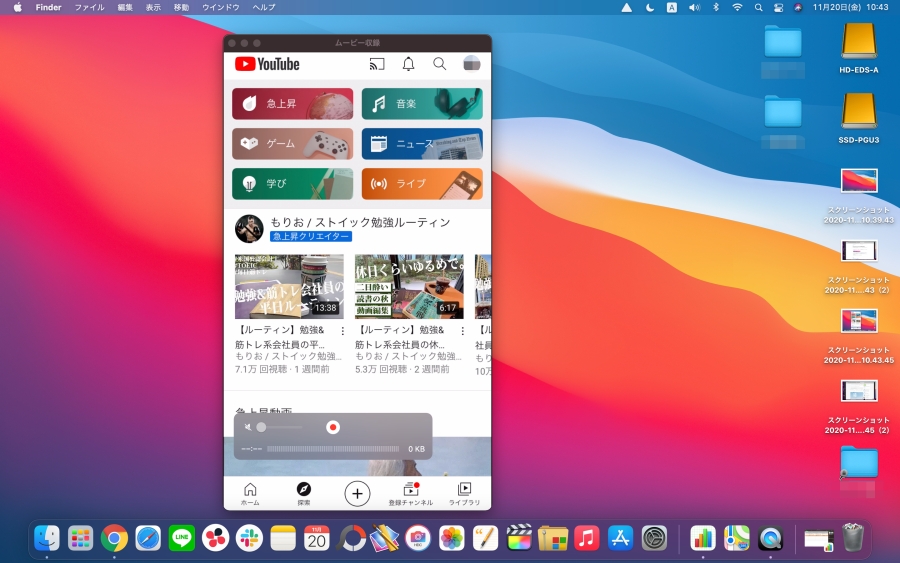Open the 表示 menu
This screenshot has width=900, height=563.
point(153,7)
